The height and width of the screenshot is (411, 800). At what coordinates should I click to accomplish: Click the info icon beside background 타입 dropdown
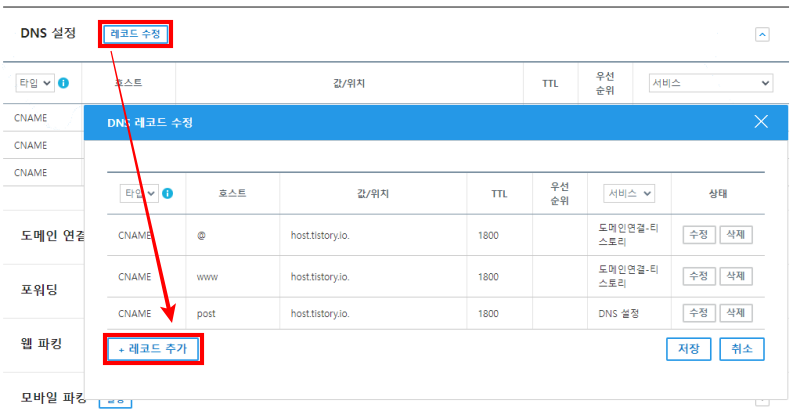[x=63, y=83]
